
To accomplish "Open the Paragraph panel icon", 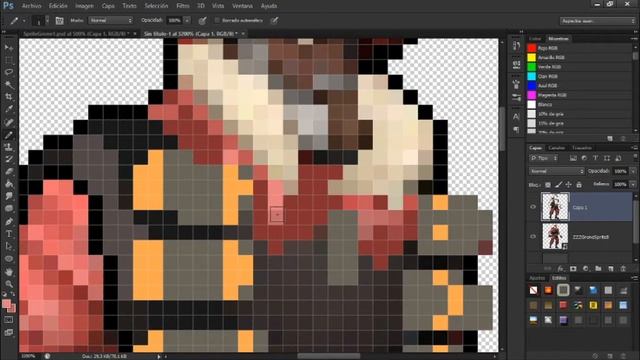I will 516,129.
